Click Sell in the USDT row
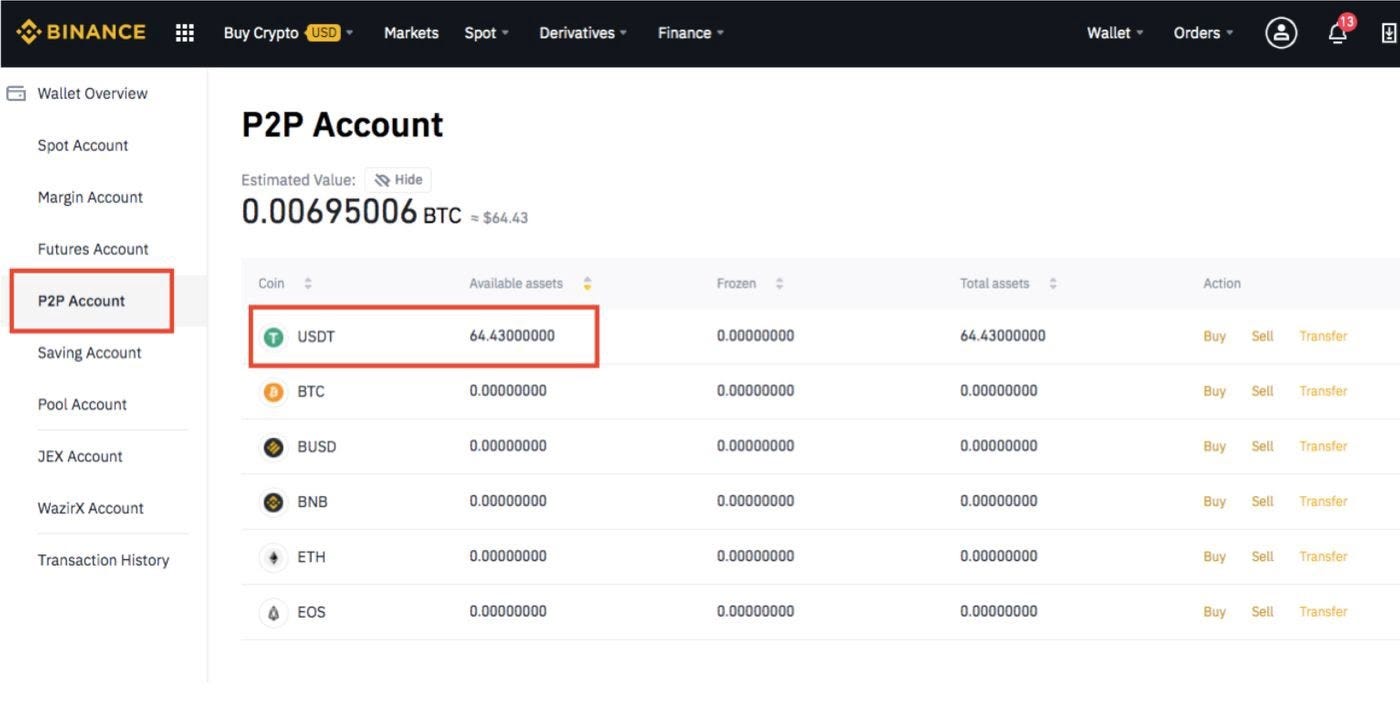Image resolution: width=1400 pixels, height=701 pixels. tap(1262, 337)
